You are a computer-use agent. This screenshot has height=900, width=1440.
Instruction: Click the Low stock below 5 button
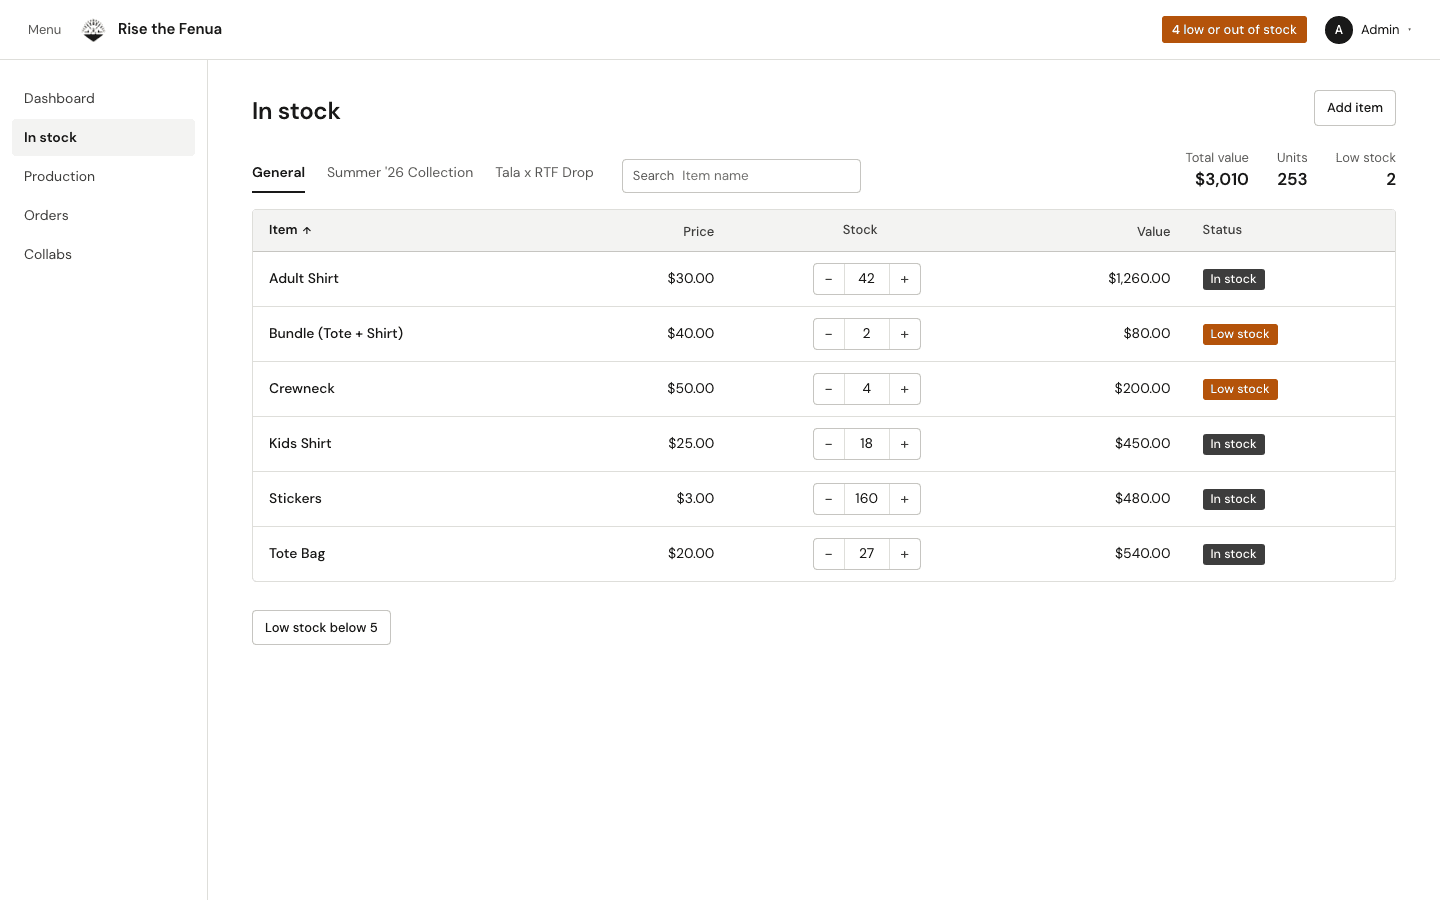(321, 628)
